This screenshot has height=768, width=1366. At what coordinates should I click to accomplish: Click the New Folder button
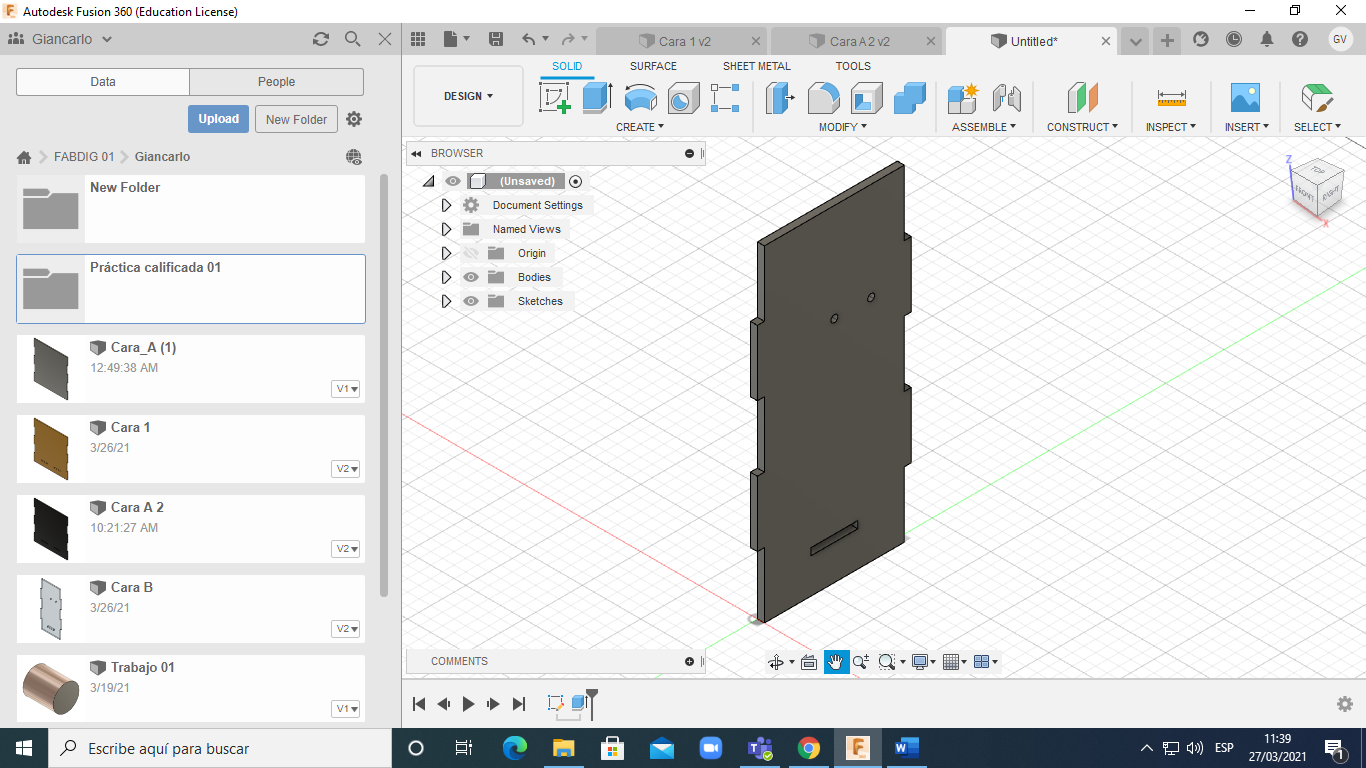click(x=296, y=119)
